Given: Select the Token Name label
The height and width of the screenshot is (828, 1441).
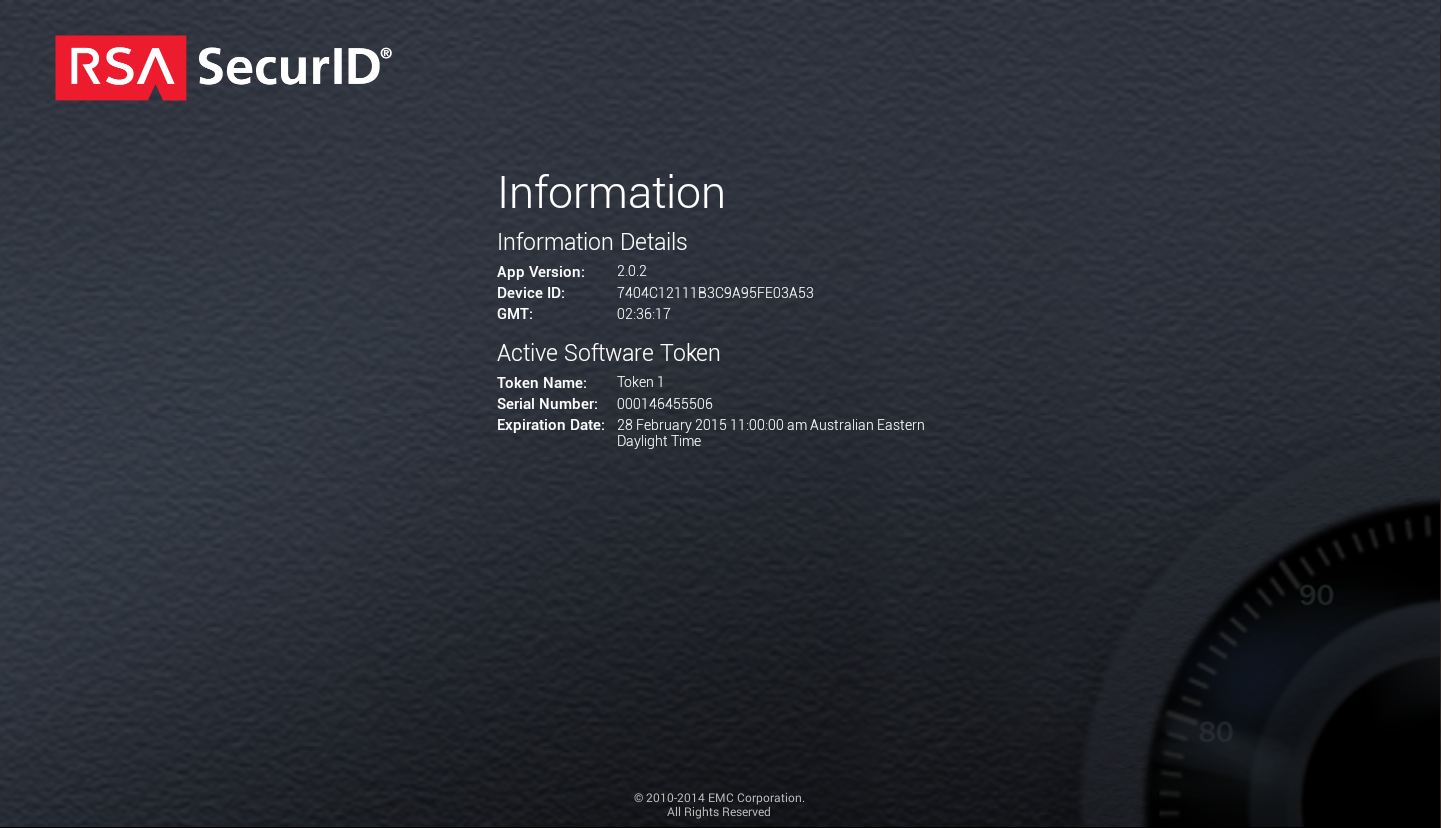Looking at the screenshot, I should tap(542, 383).
